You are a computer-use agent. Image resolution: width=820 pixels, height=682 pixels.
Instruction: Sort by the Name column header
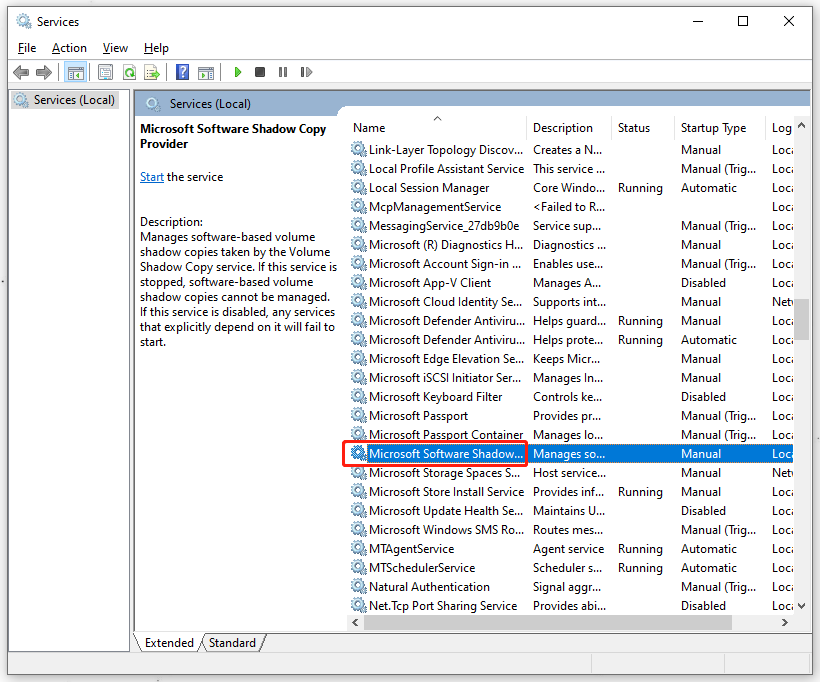[437, 128]
